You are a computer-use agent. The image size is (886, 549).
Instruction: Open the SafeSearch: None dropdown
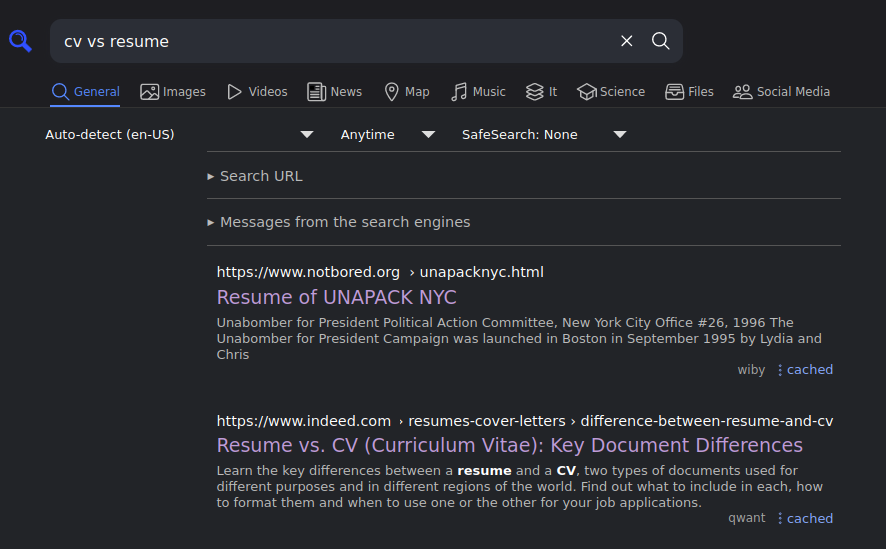coord(544,134)
